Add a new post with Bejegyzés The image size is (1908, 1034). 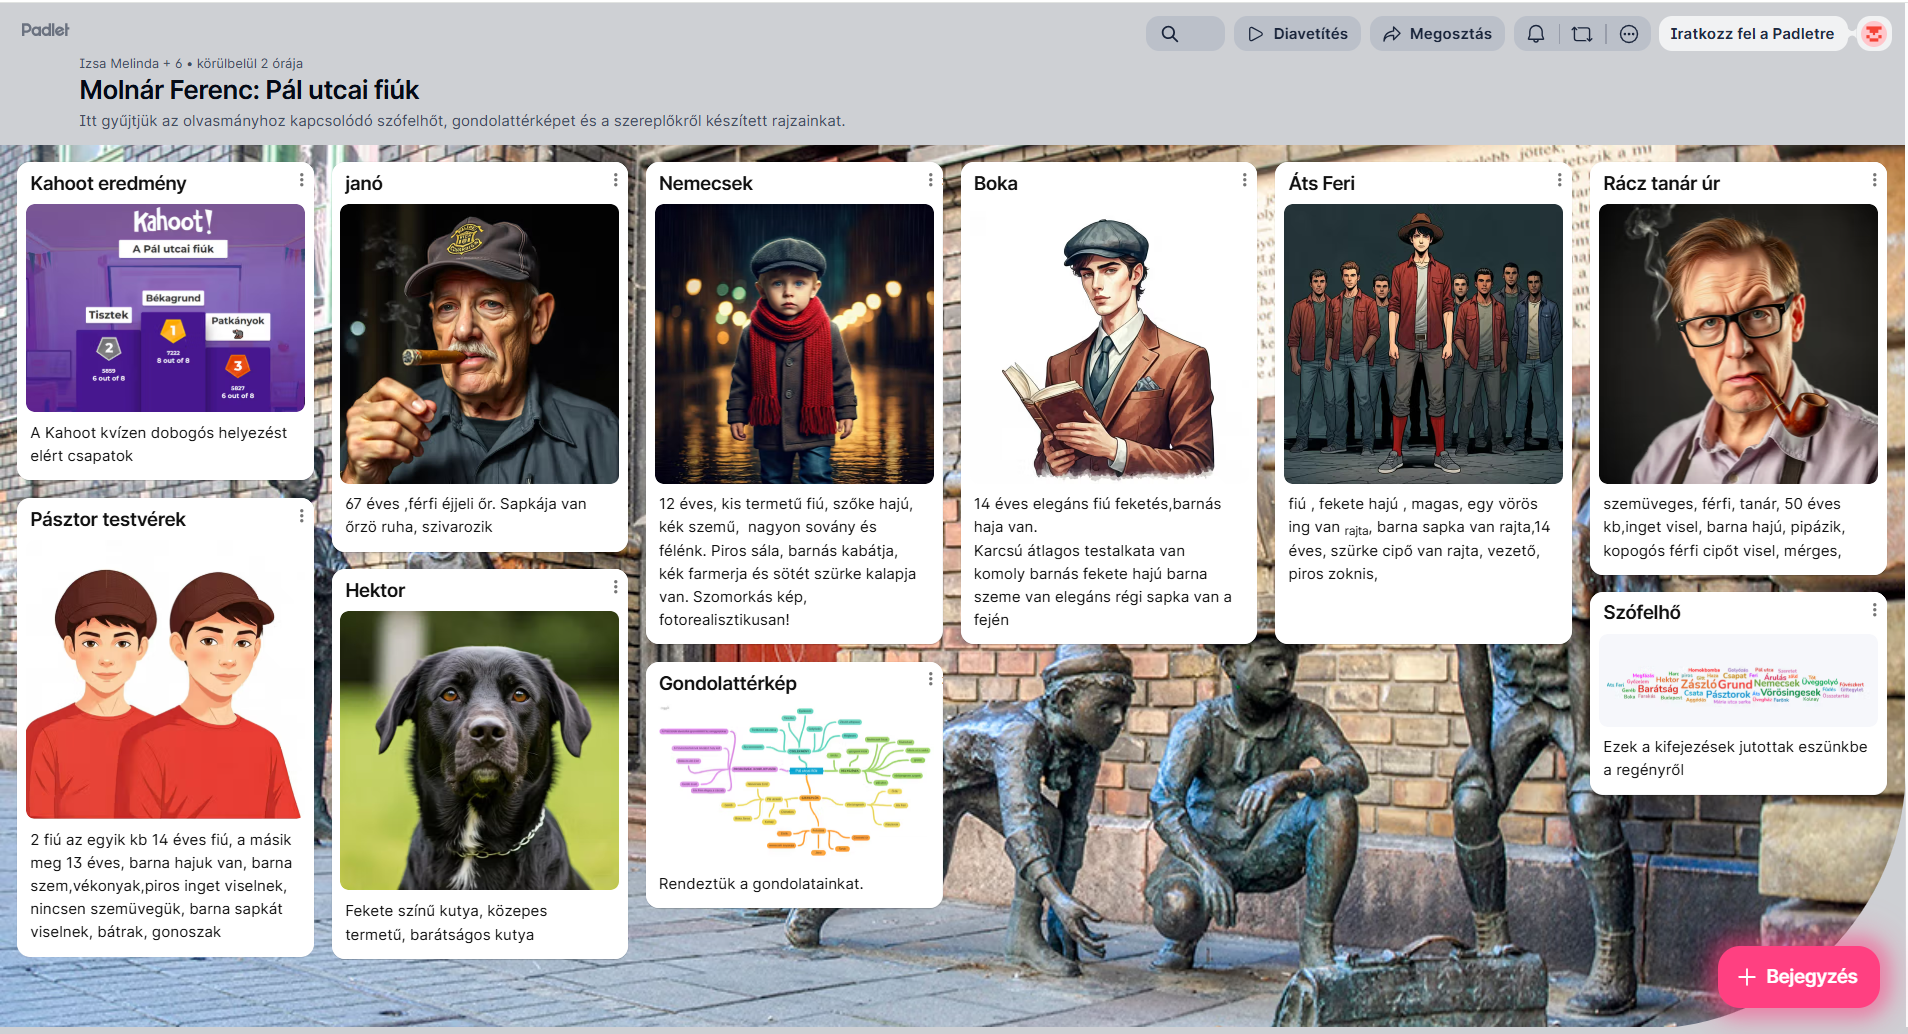[x=1798, y=977]
